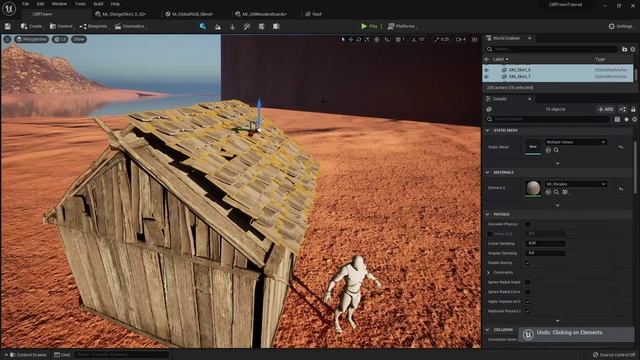Open the Perspective view mode dropdown
This screenshot has height=360, width=640.
[x=32, y=40]
